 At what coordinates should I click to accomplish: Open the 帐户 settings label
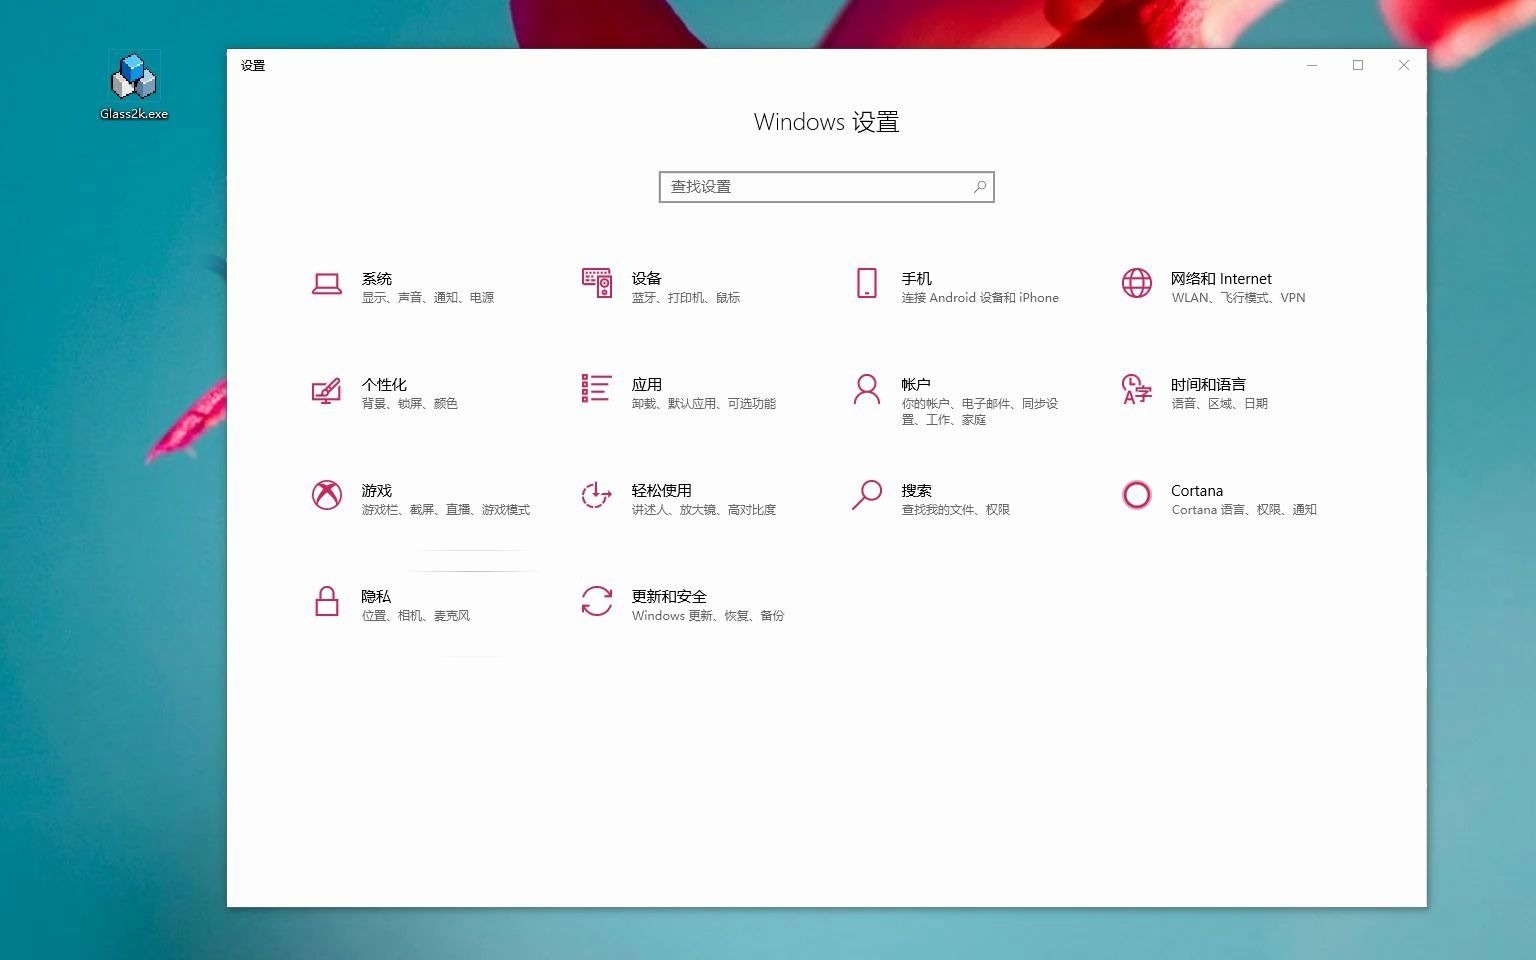pyautogui.click(x=916, y=385)
